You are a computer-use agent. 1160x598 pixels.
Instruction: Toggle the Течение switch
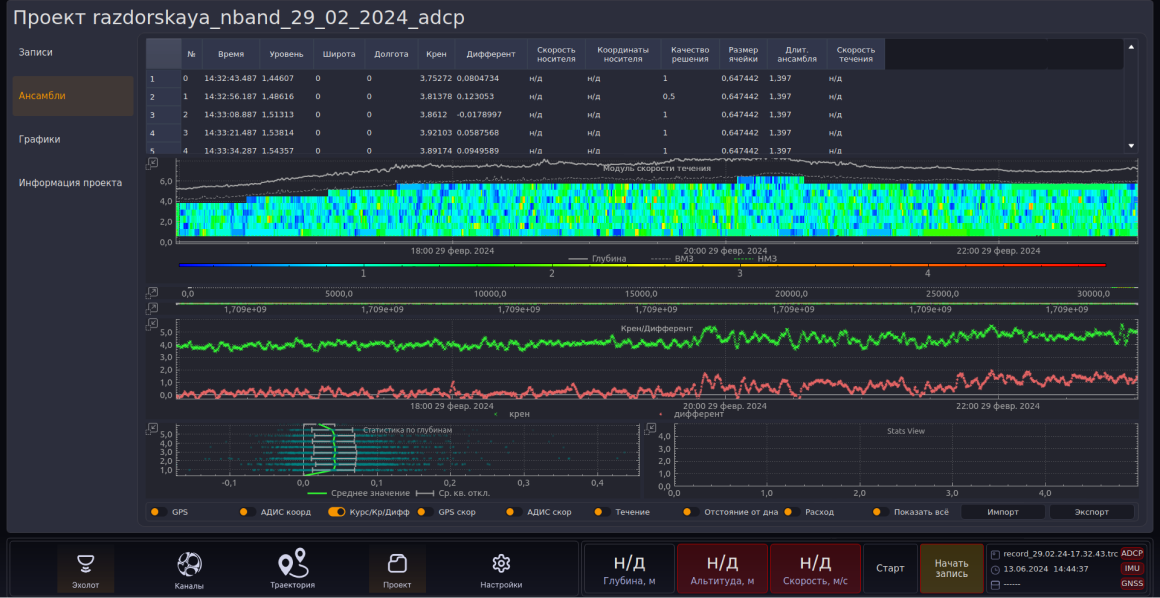tap(602, 511)
